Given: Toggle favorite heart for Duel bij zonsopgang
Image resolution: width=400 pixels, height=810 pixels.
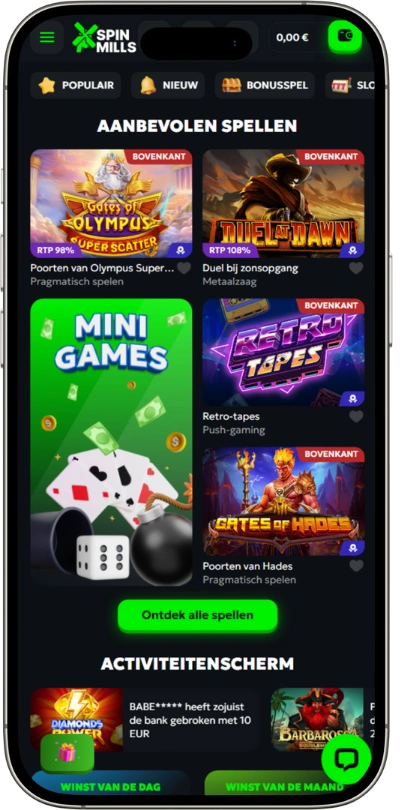Looking at the screenshot, I should pos(356,268).
